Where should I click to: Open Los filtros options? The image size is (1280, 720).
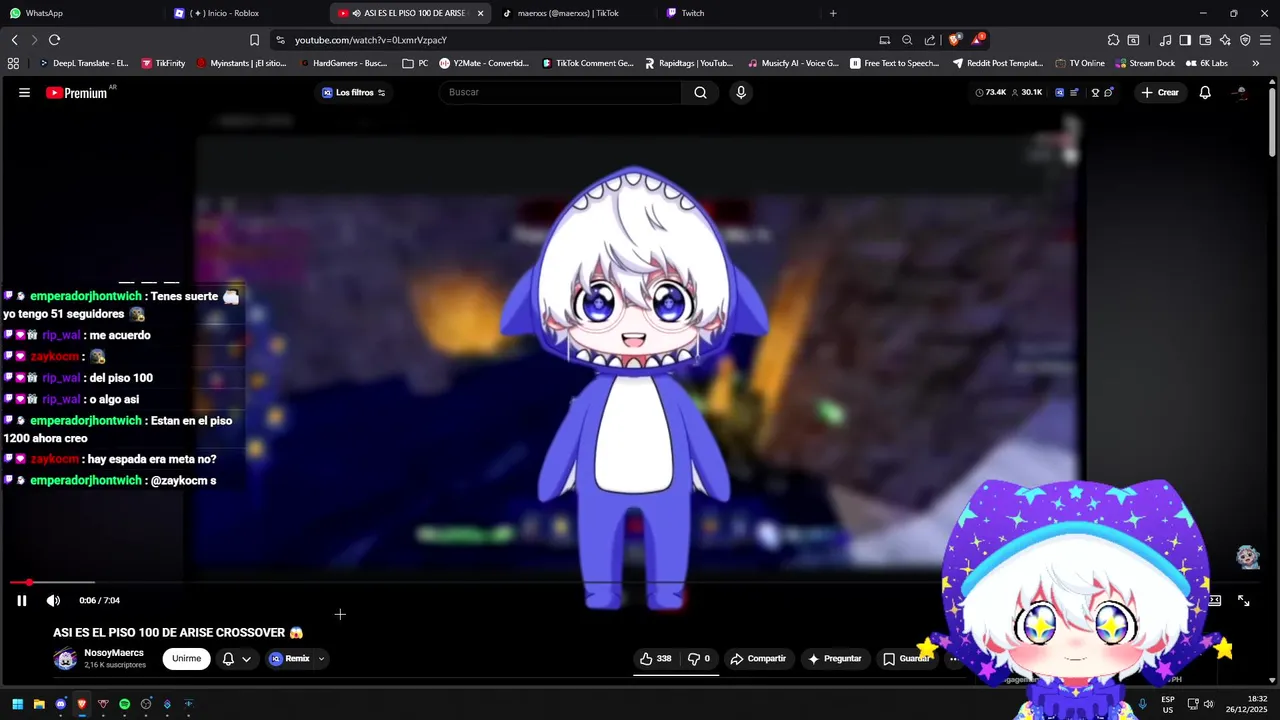[x=353, y=92]
